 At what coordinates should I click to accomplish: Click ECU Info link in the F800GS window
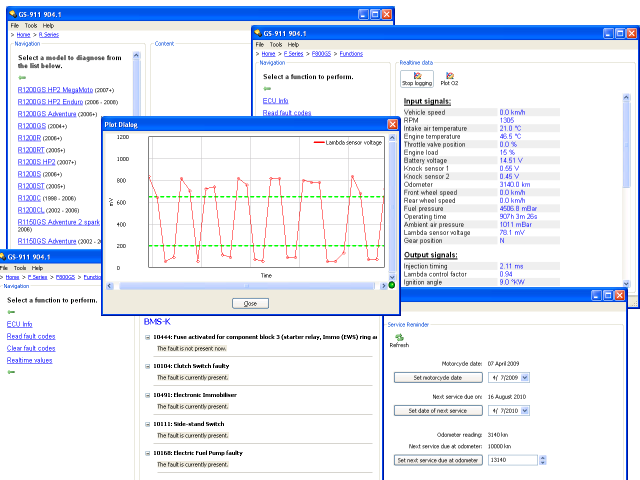(x=276, y=101)
